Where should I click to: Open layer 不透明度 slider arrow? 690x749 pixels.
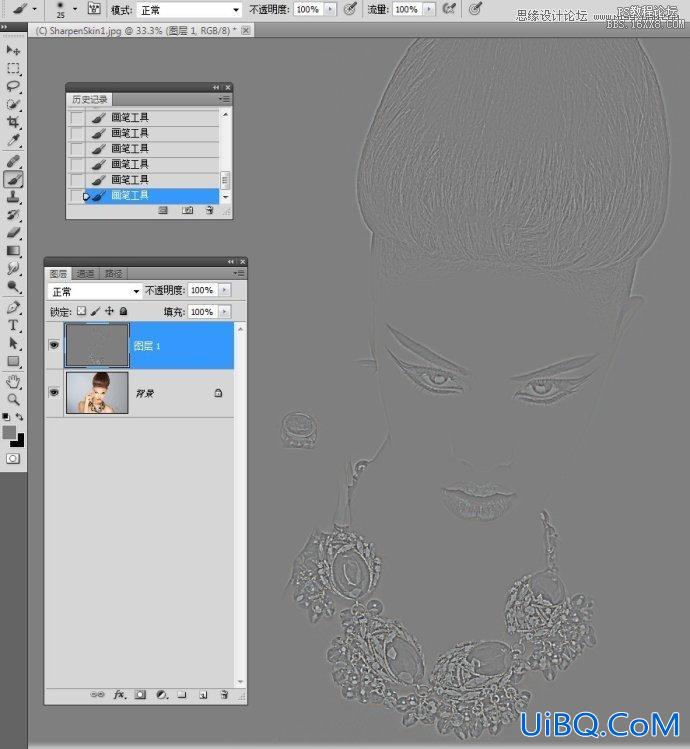point(224,290)
